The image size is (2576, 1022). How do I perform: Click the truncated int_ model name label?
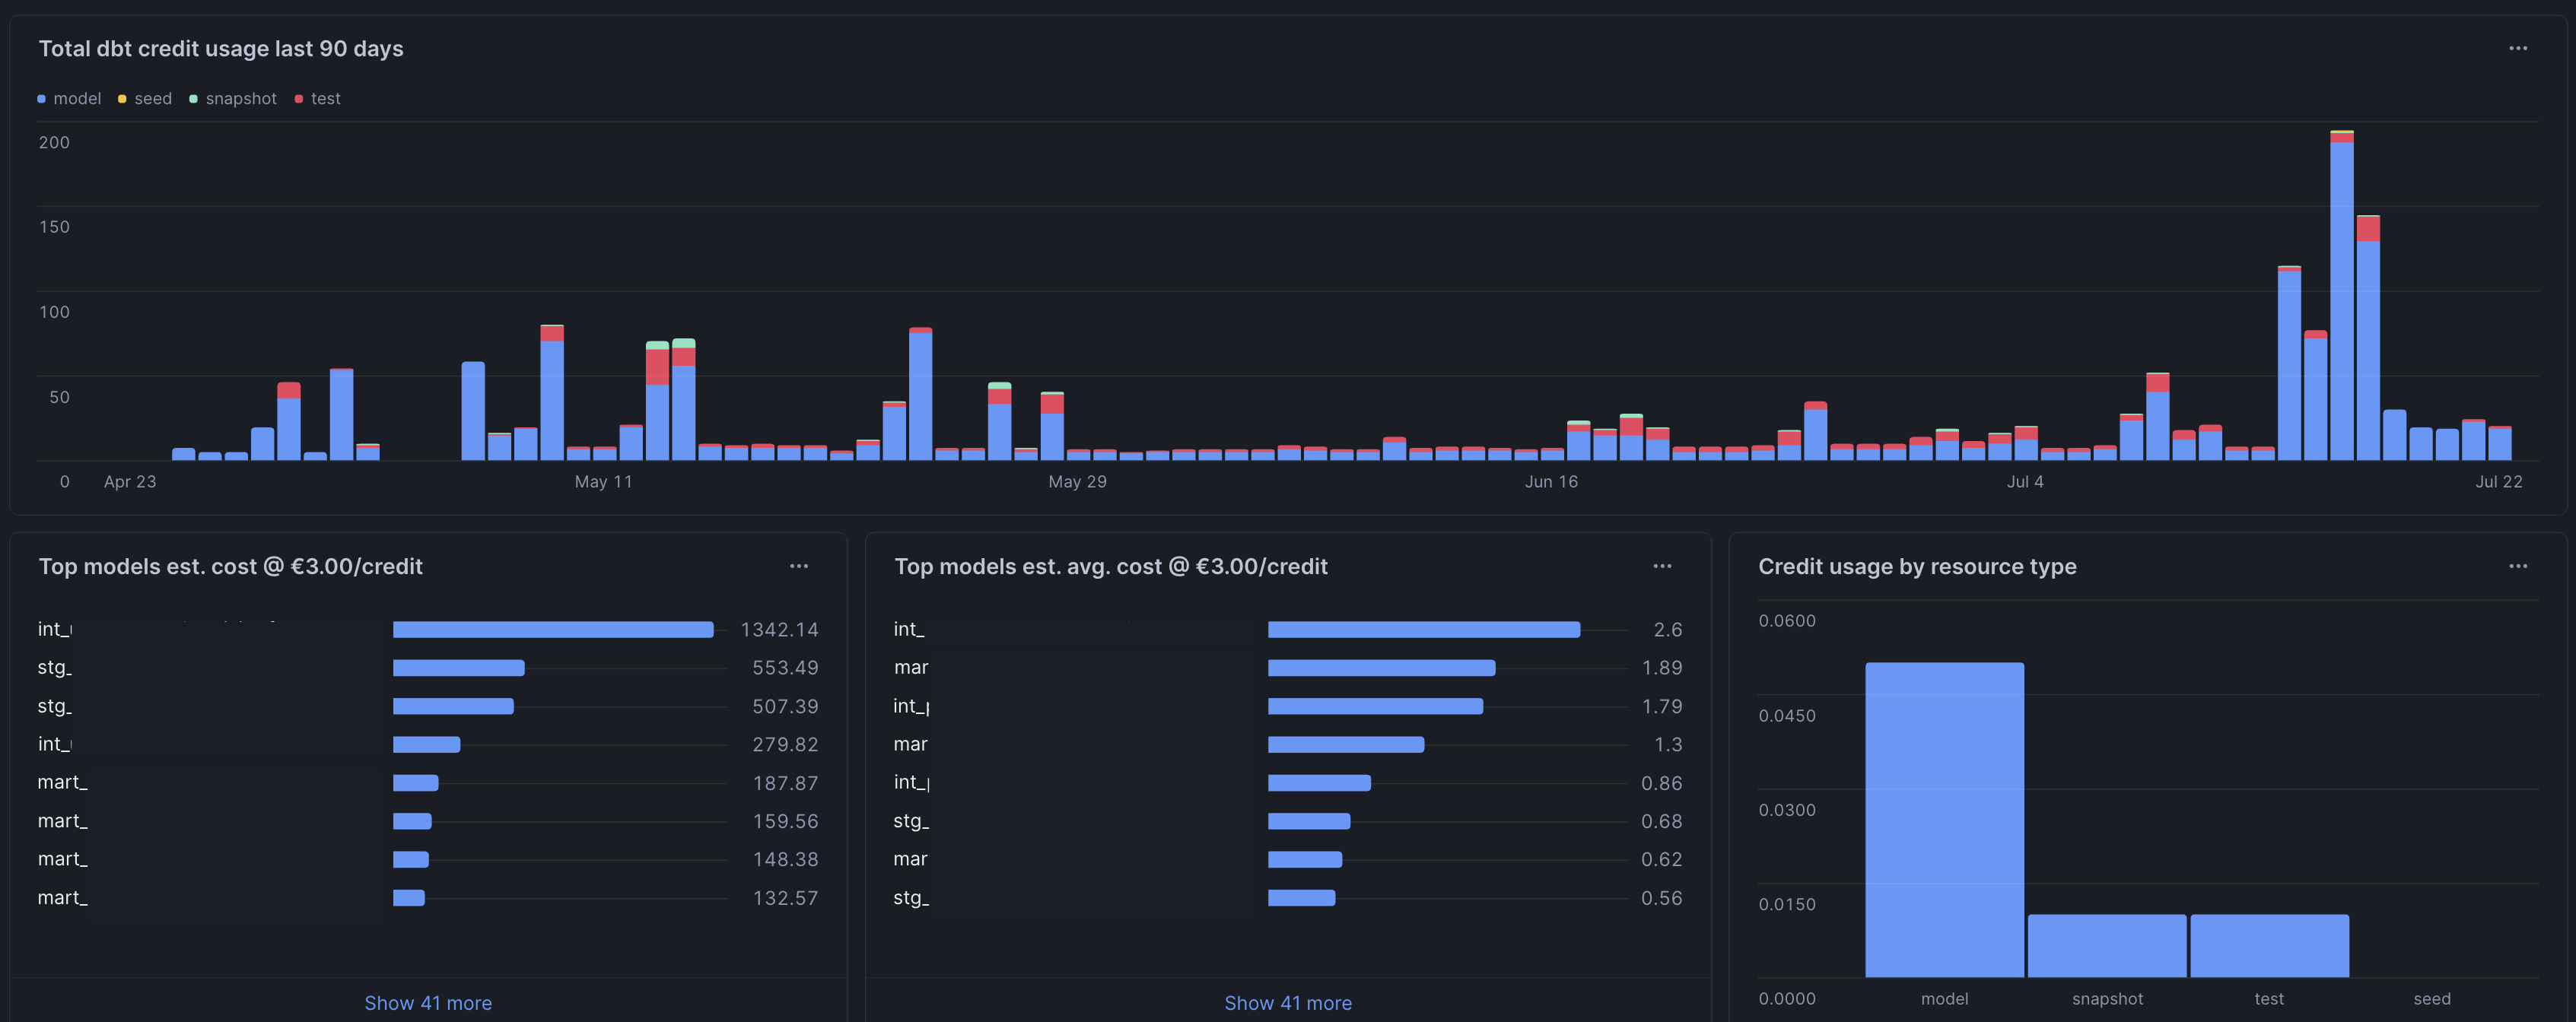tap(55, 629)
